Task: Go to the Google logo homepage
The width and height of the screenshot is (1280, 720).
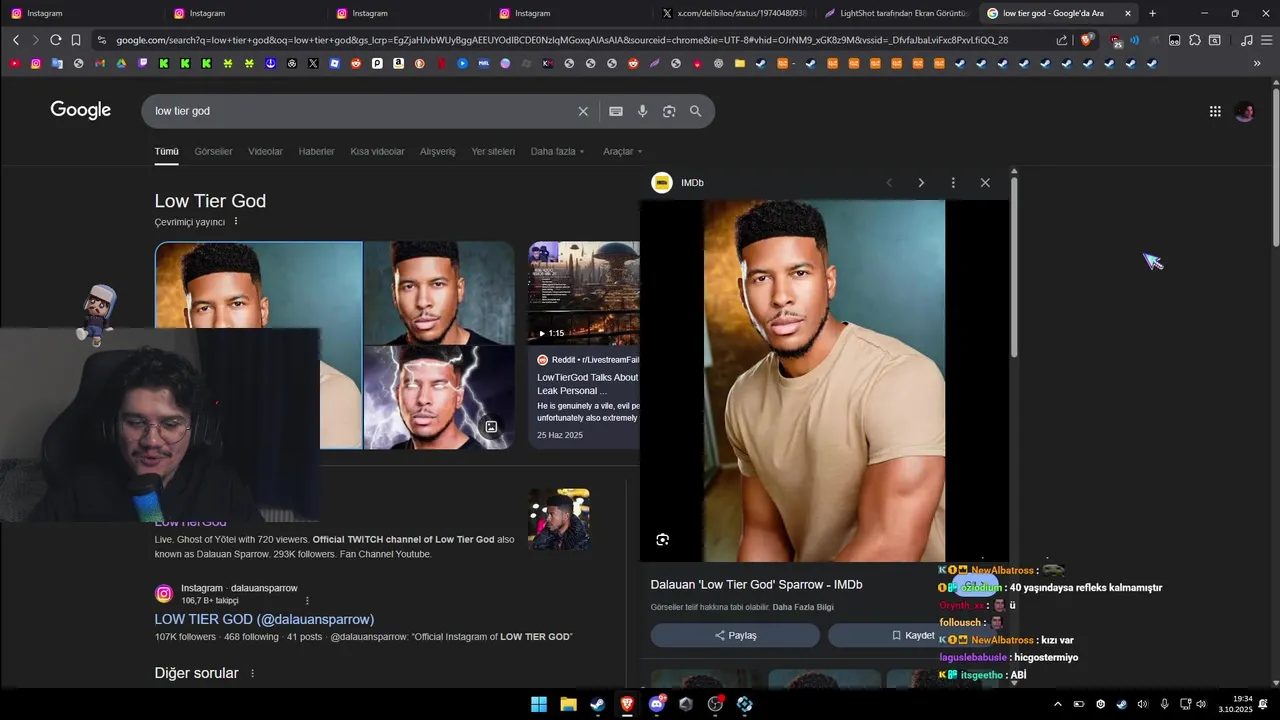Action: (x=81, y=110)
